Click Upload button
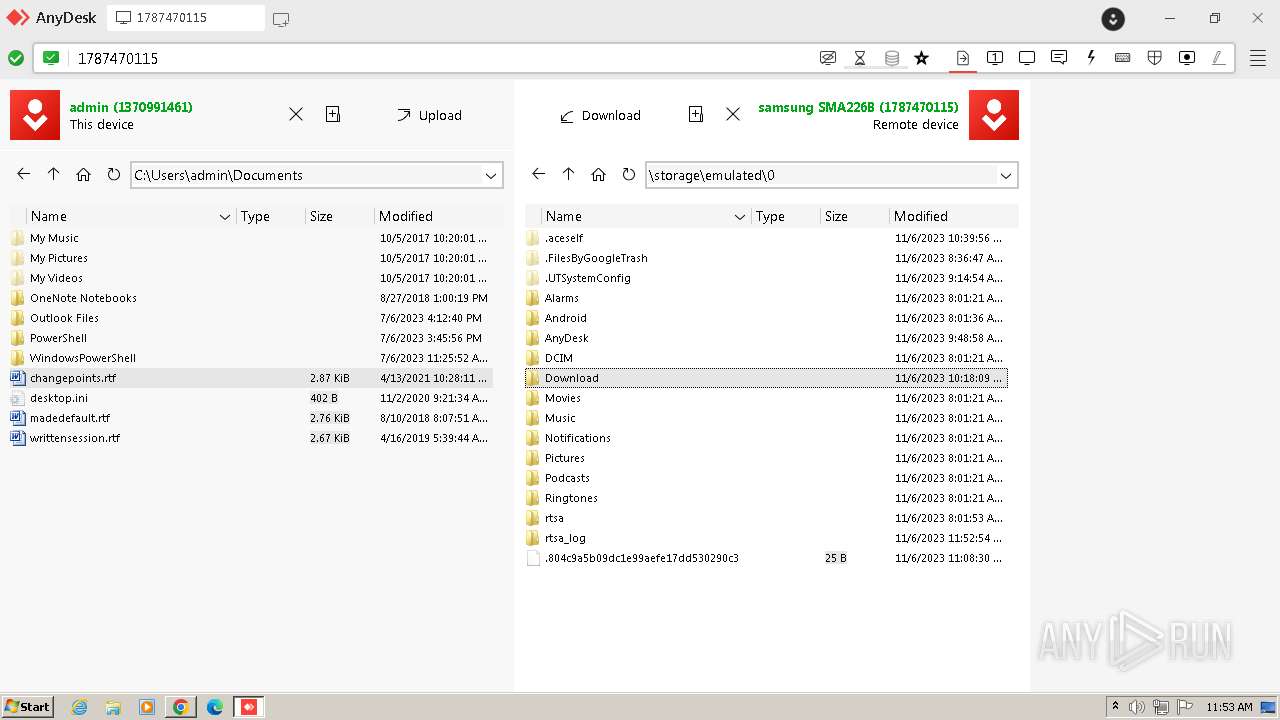Image resolution: width=1280 pixels, height=720 pixels. pyautogui.click(x=429, y=115)
